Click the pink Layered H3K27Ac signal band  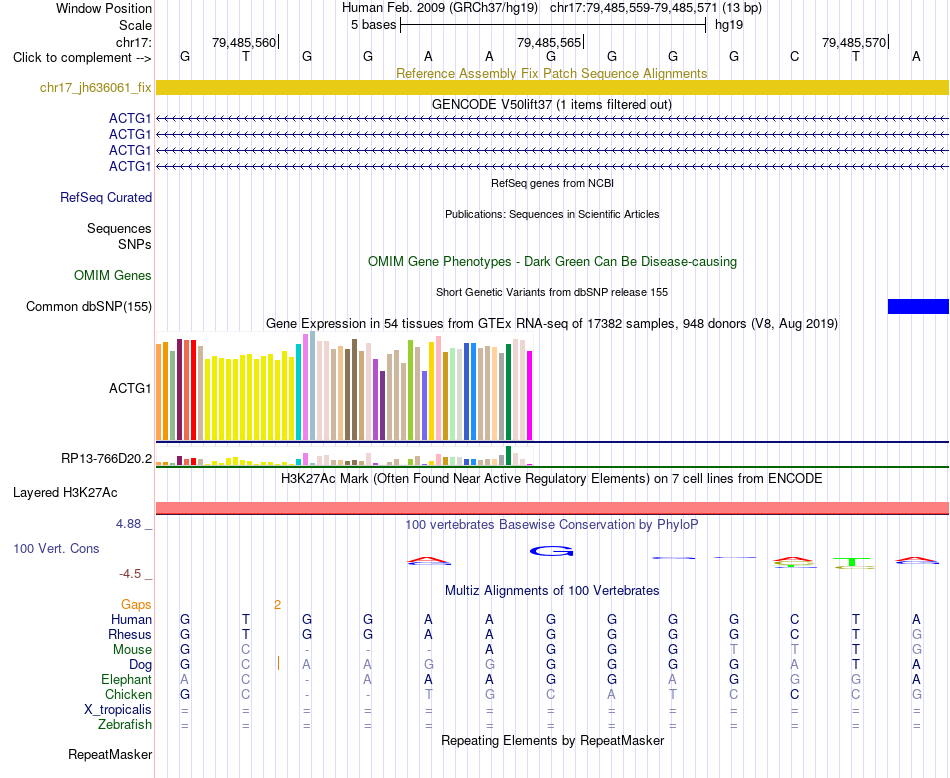pos(552,508)
